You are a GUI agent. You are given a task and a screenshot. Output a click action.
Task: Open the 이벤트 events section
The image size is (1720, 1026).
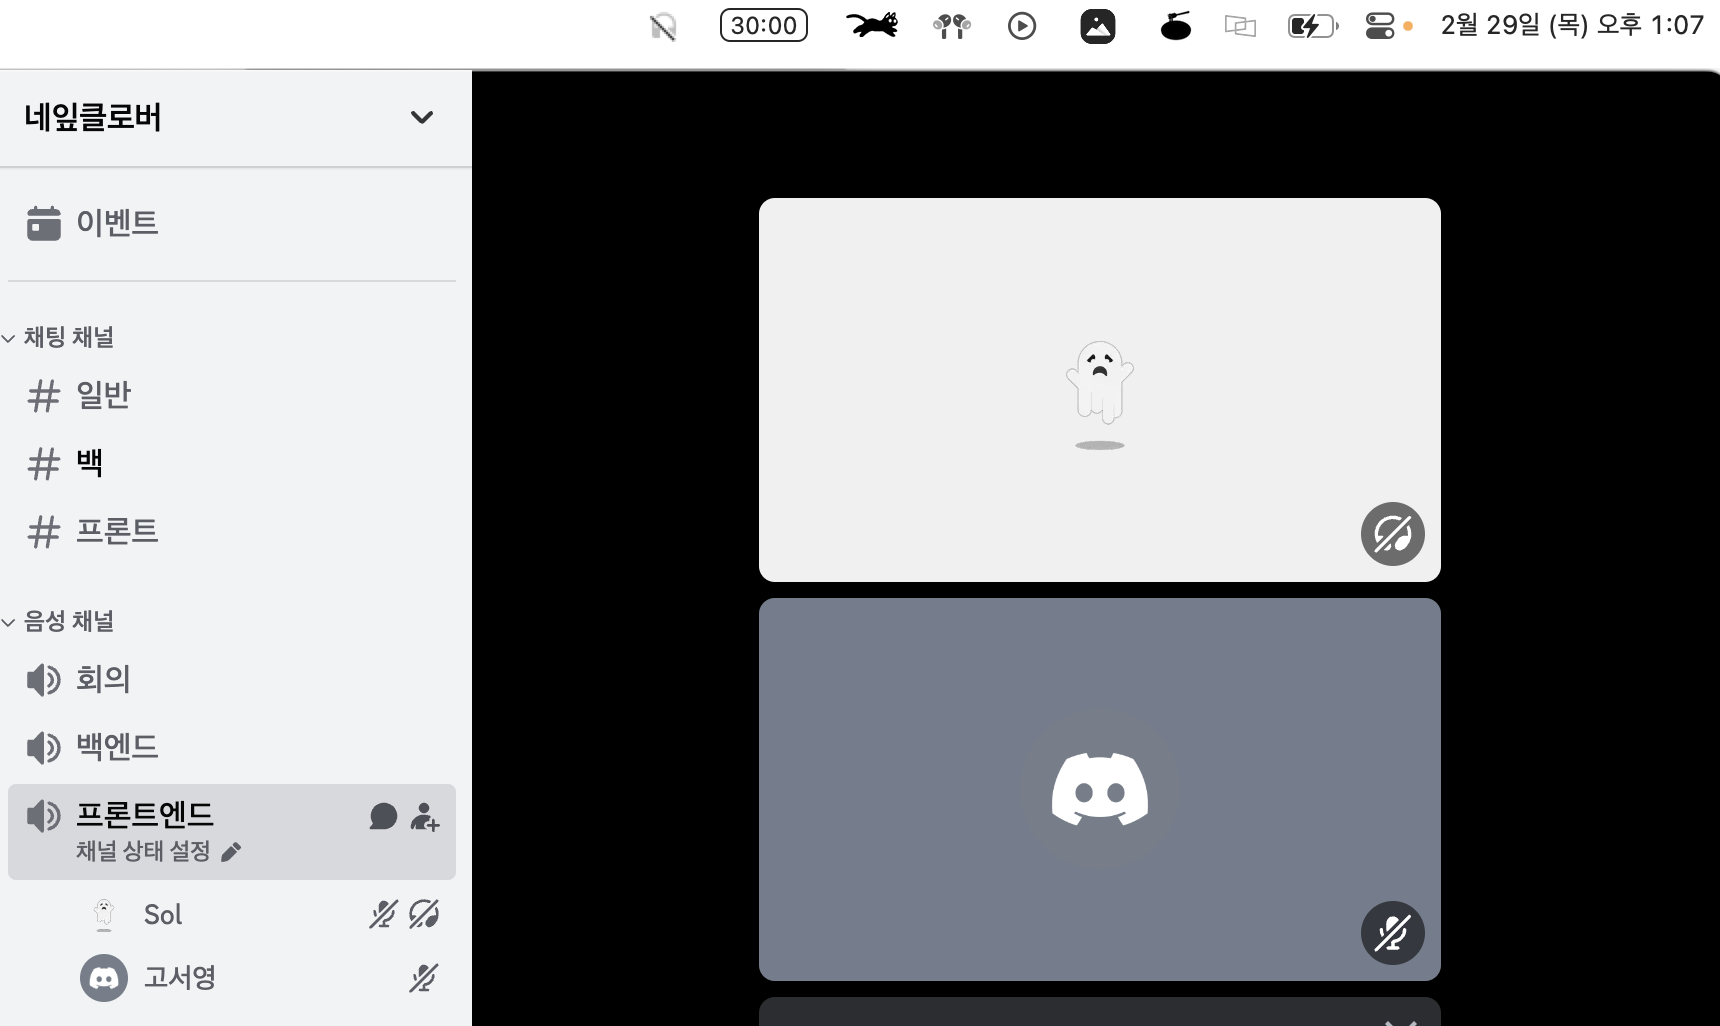click(x=232, y=223)
